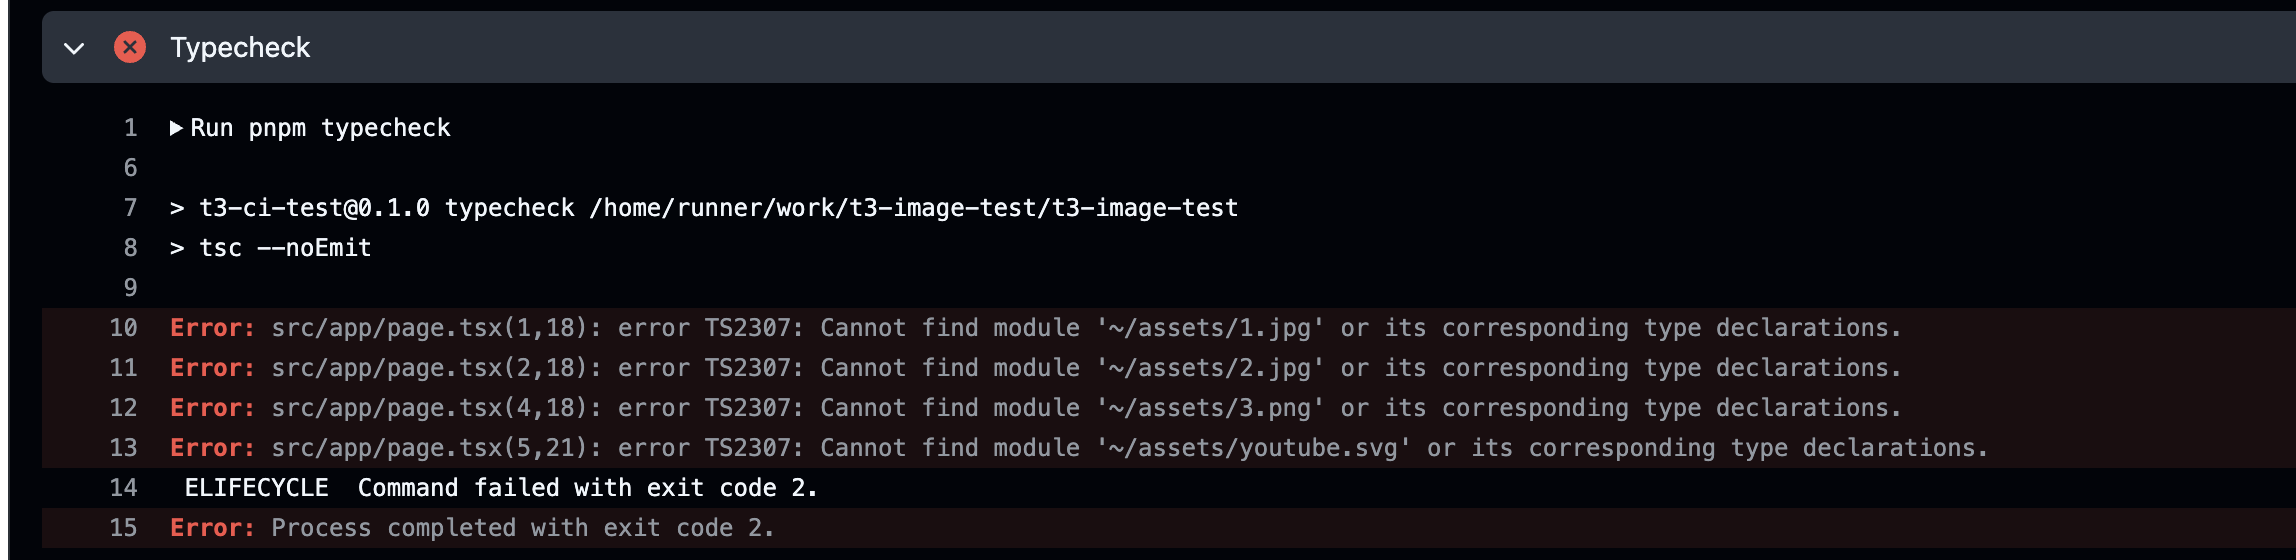Screen dimensions: 2296x560
Task: Click the ELIFECYCLE command failed line
Action: click(501, 488)
